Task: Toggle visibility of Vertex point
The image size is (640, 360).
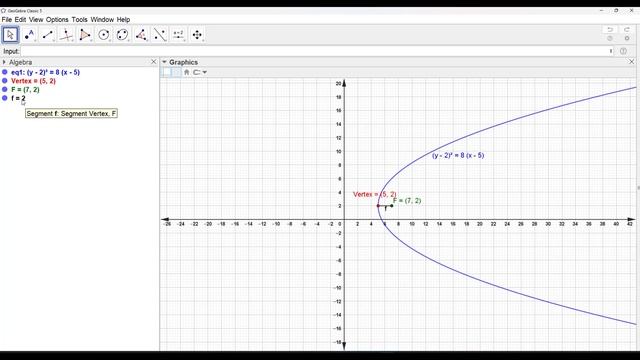Action: [x=5, y=81]
